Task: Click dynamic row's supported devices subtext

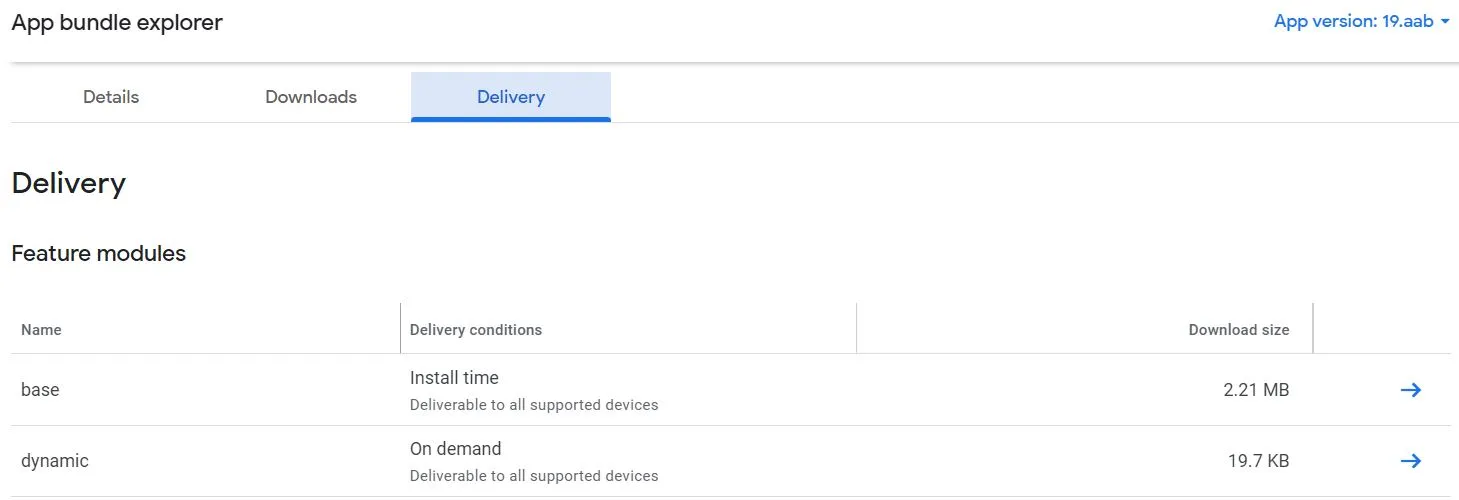Action: click(534, 476)
